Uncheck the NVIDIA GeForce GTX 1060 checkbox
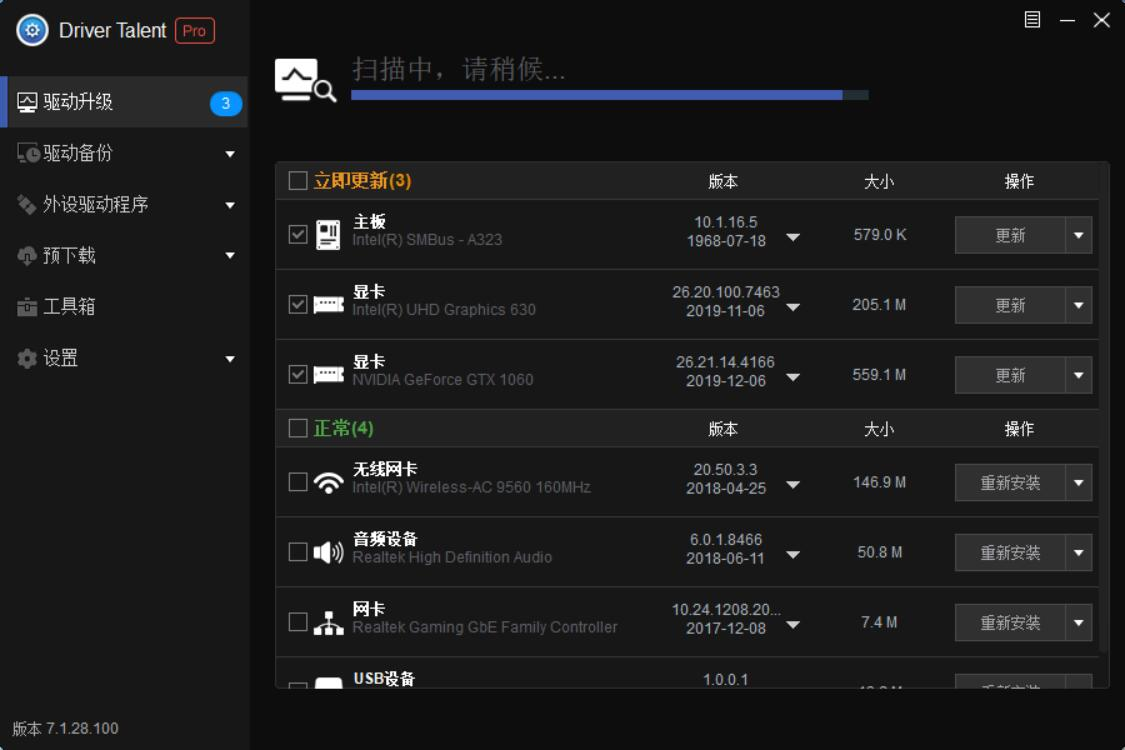This screenshot has width=1125, height=750. [298, 375]
